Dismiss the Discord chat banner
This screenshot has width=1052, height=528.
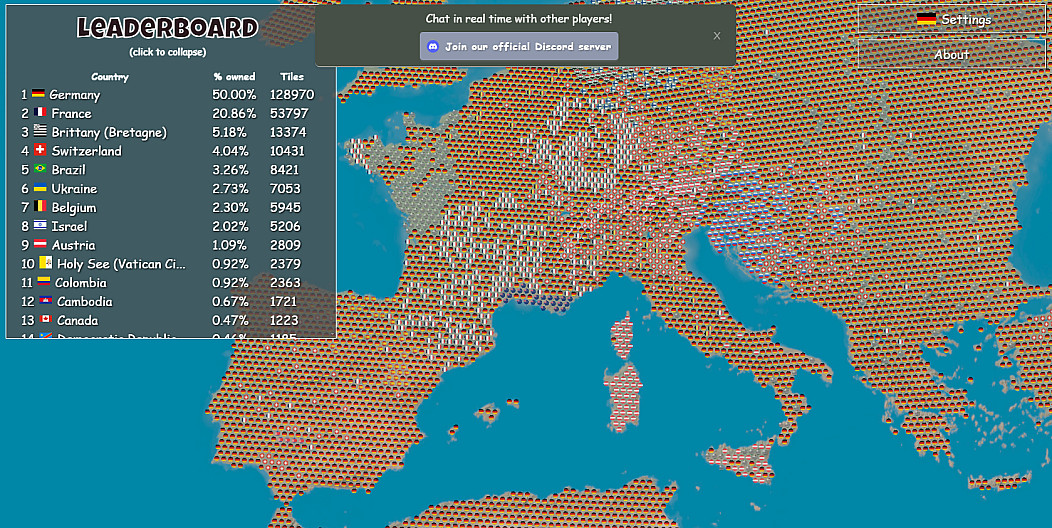point(716,36)
